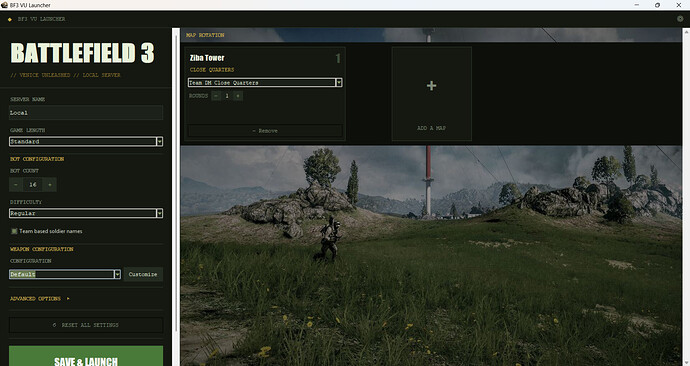690x366 pixels.
Task: Click the bot count value 16
Action: click(x=33, y=185)
